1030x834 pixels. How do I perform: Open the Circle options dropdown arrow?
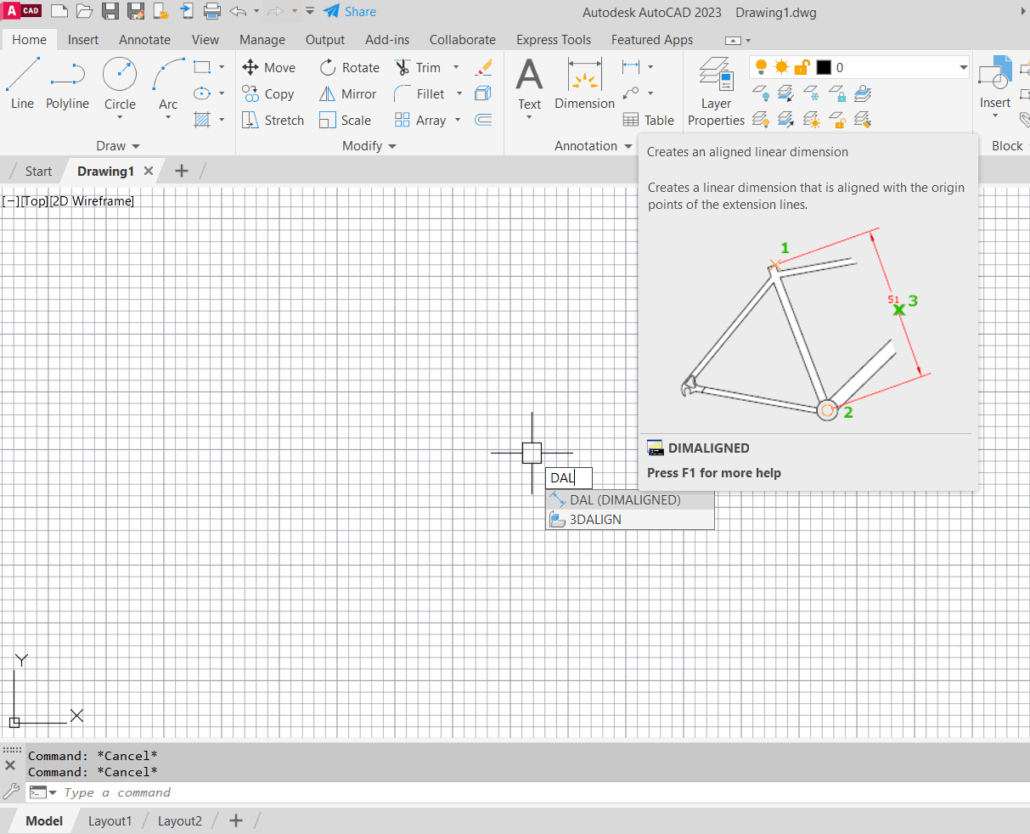(x=120, y=118)
